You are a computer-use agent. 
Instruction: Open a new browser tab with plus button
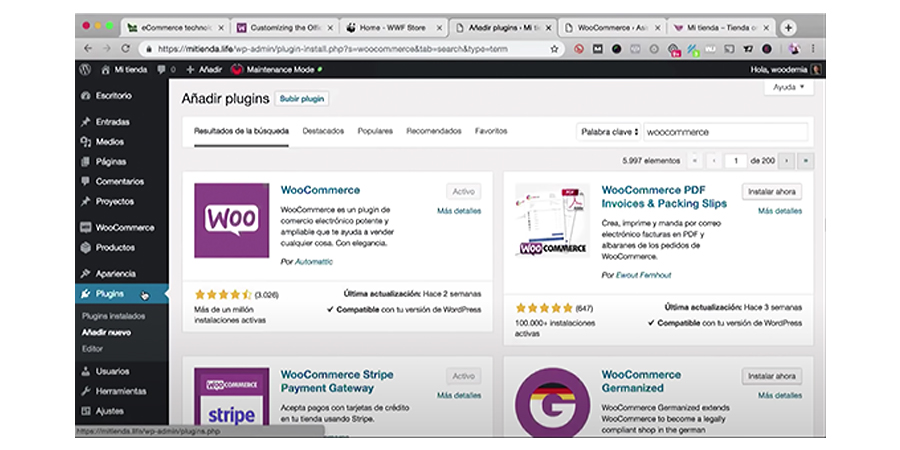[x=789, y=28]
